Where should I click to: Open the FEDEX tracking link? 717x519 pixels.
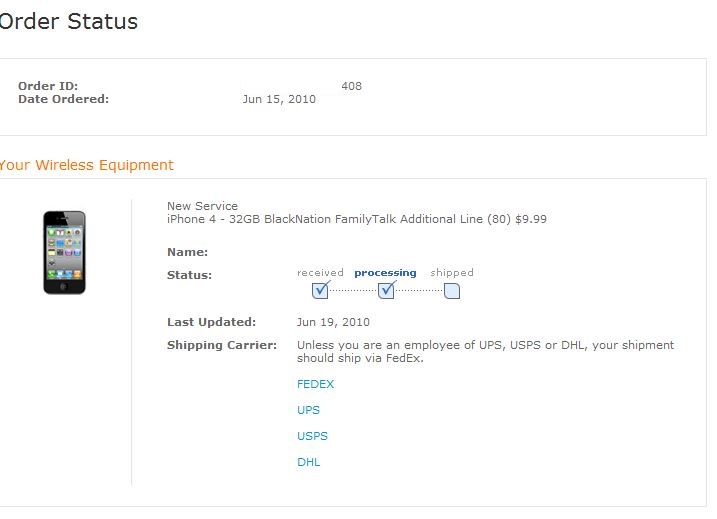tap(316, 384)
